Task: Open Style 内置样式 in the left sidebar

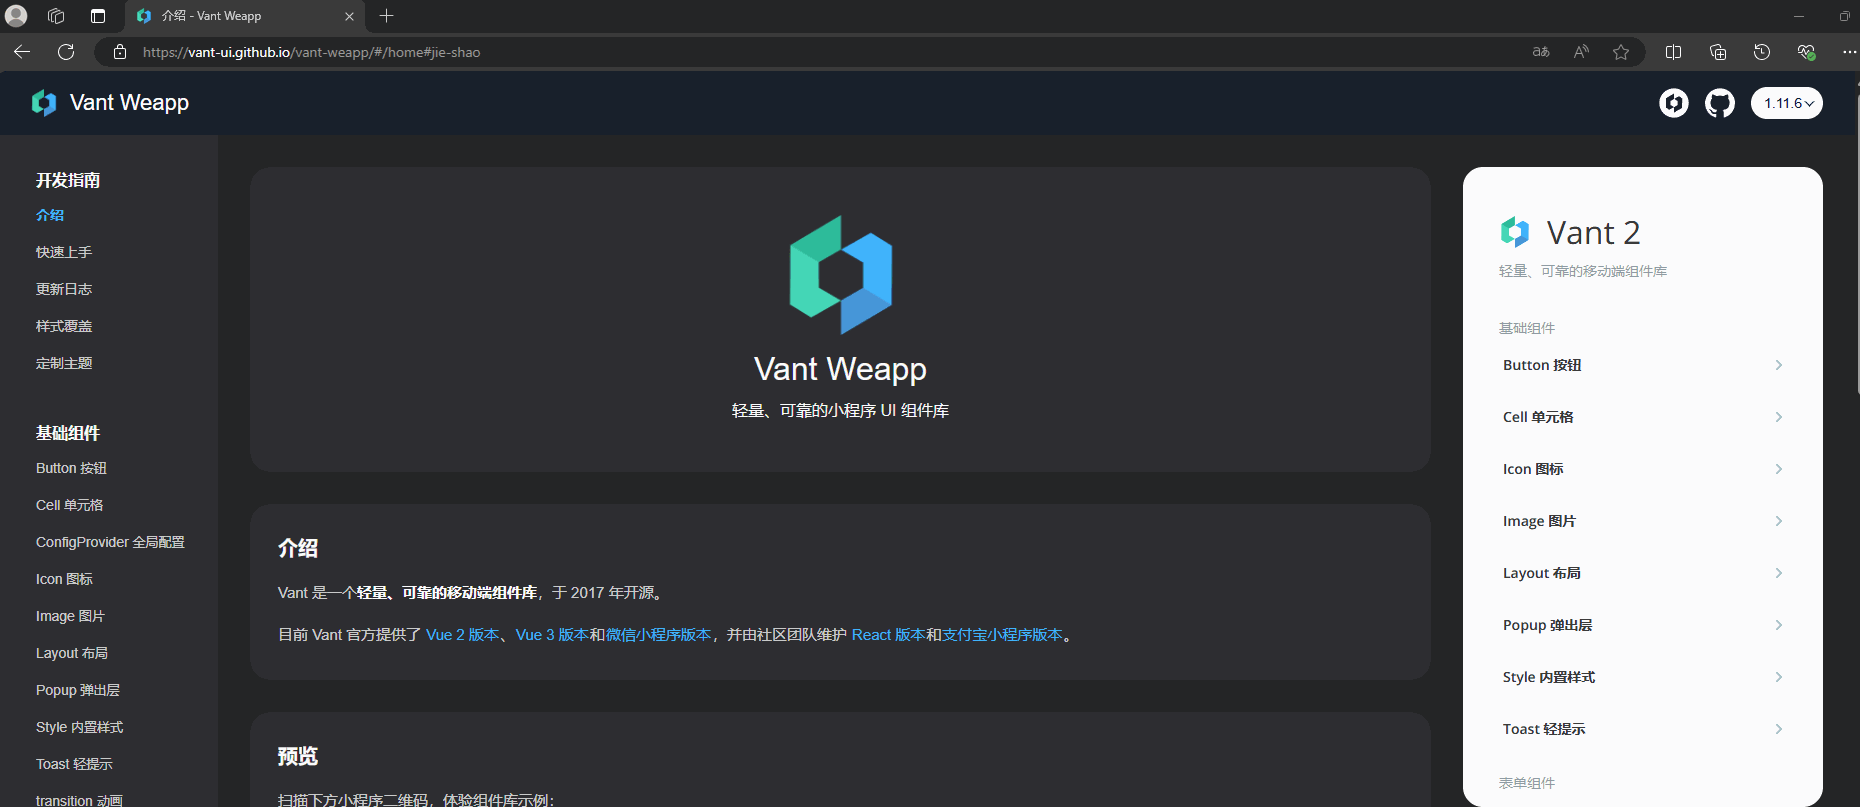Action: click(x=80, y=727)
